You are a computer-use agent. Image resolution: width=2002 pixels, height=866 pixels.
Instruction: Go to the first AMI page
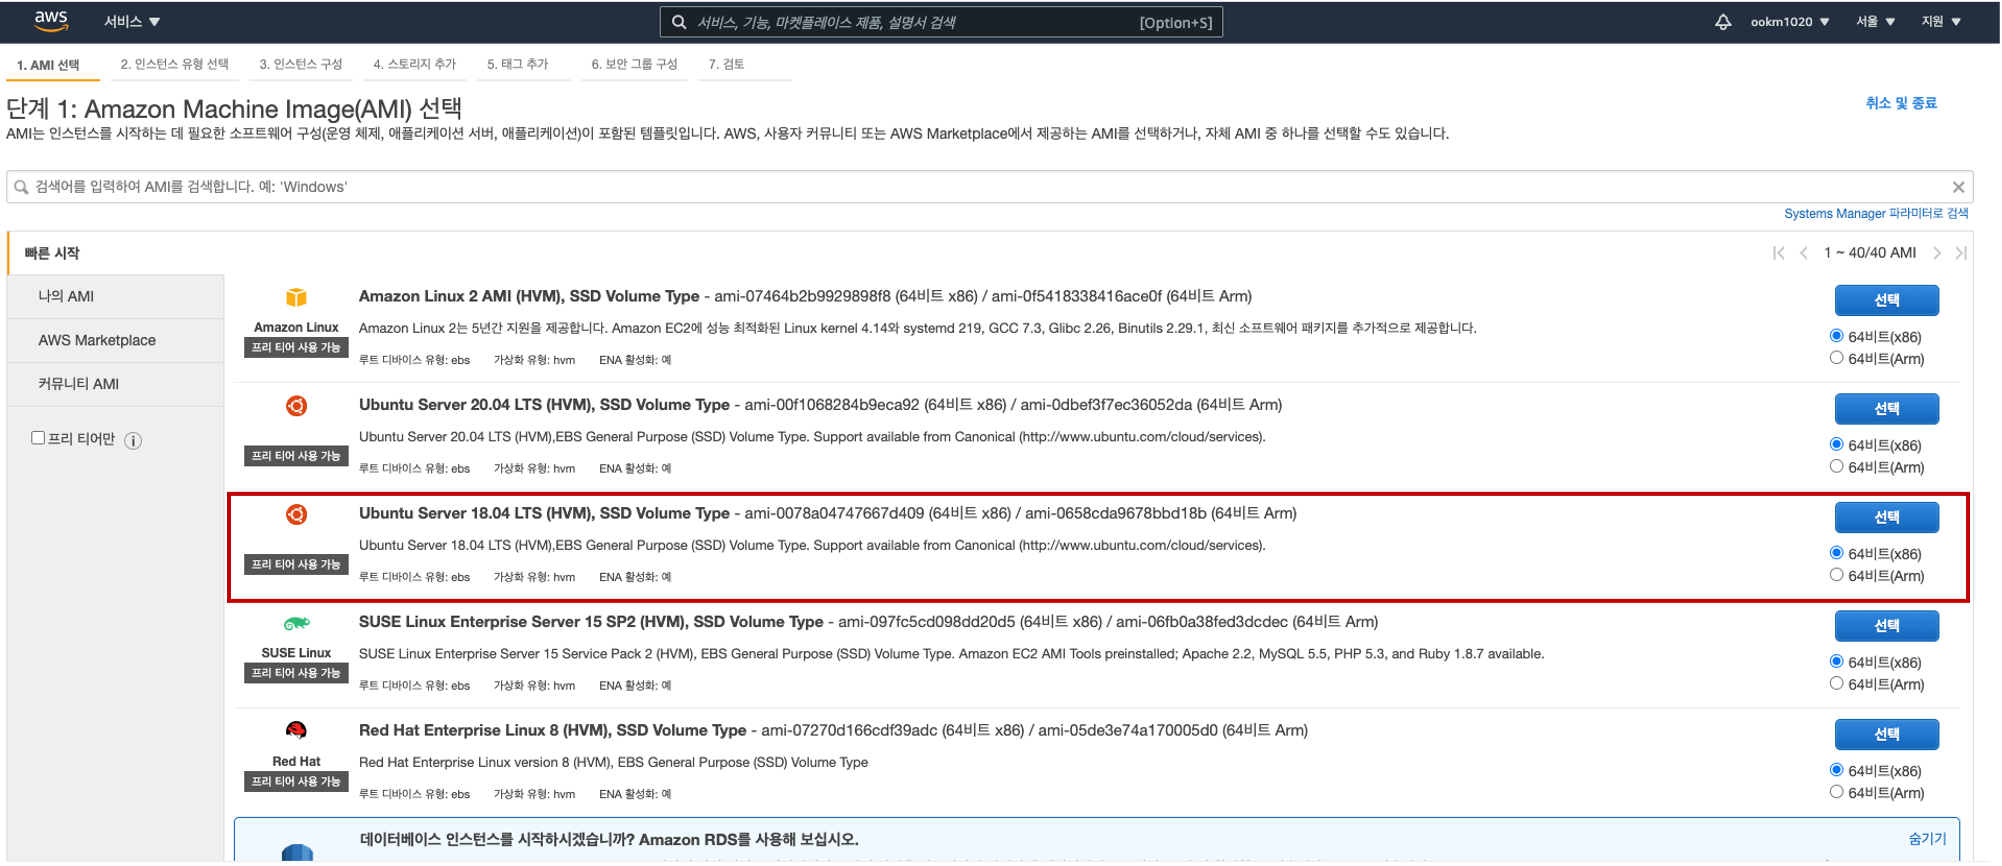1778,253
